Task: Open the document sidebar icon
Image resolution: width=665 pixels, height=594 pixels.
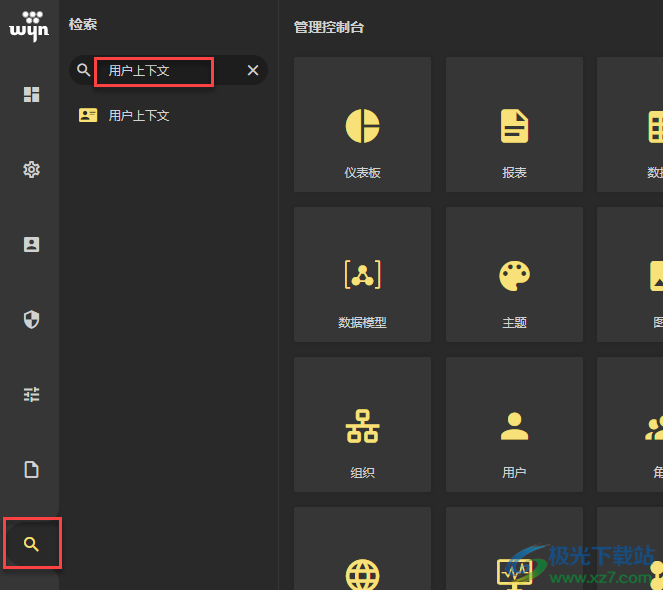Action: tap(31, 470)
